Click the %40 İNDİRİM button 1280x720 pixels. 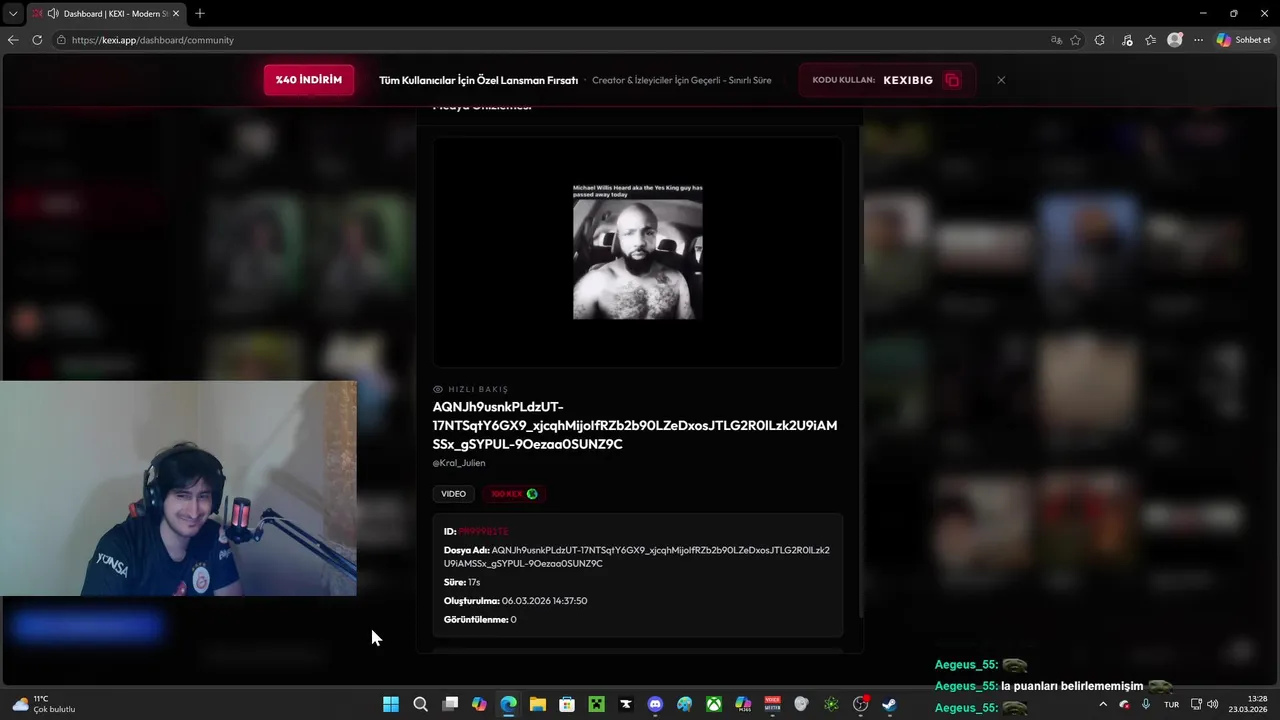[x=309, y=80]
